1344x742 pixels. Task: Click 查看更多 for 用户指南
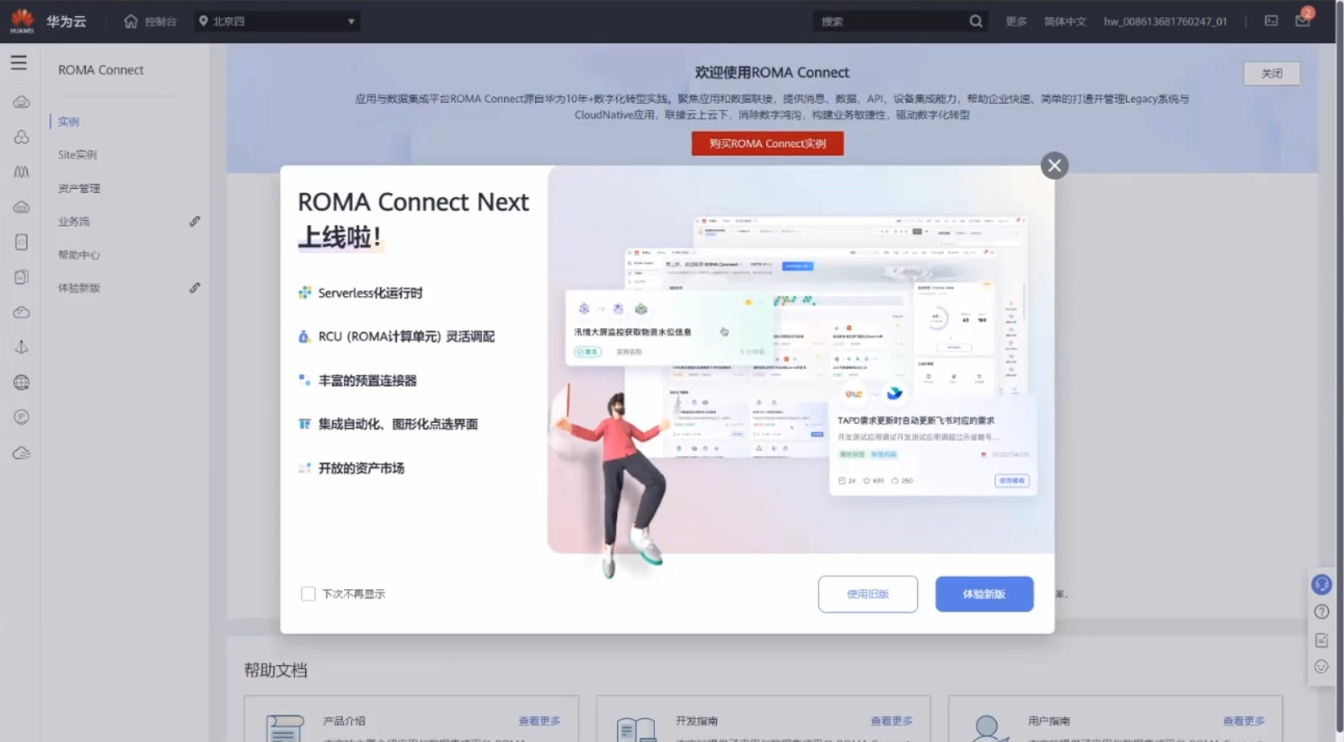click(x=1244, y=721)
